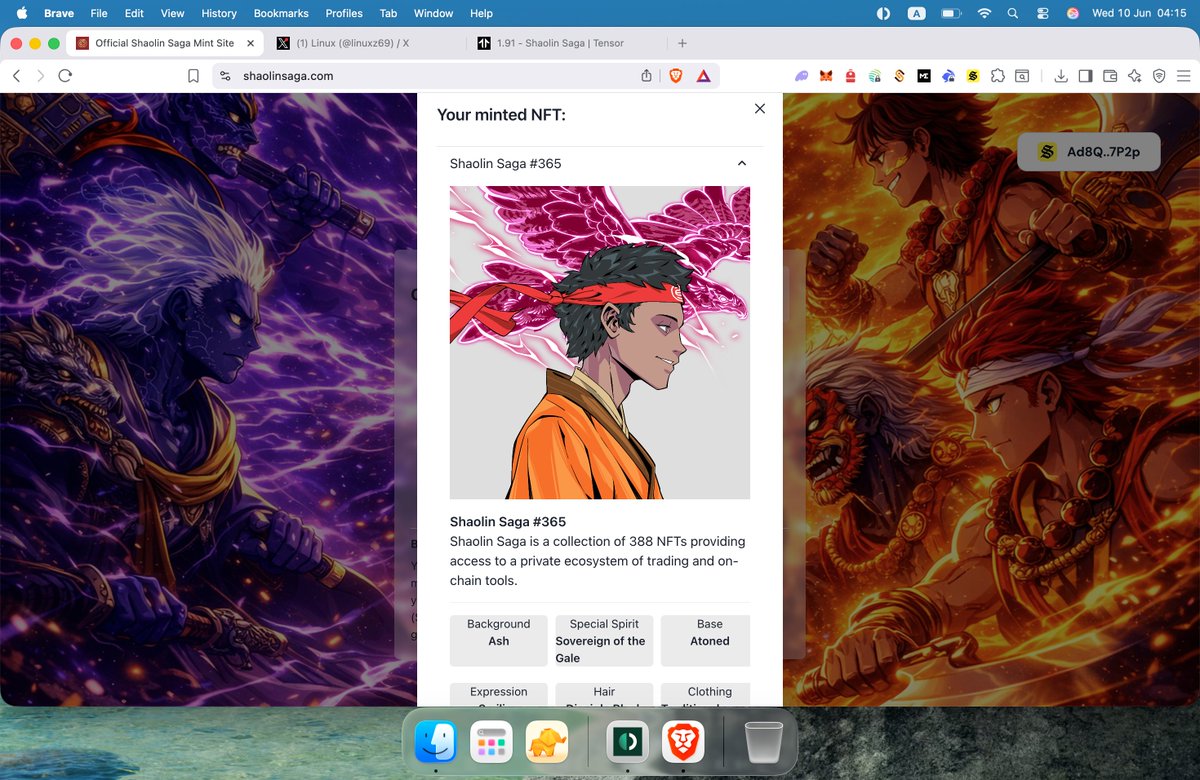
Task: Open Finder from the Dock
Action: [435, 742]
